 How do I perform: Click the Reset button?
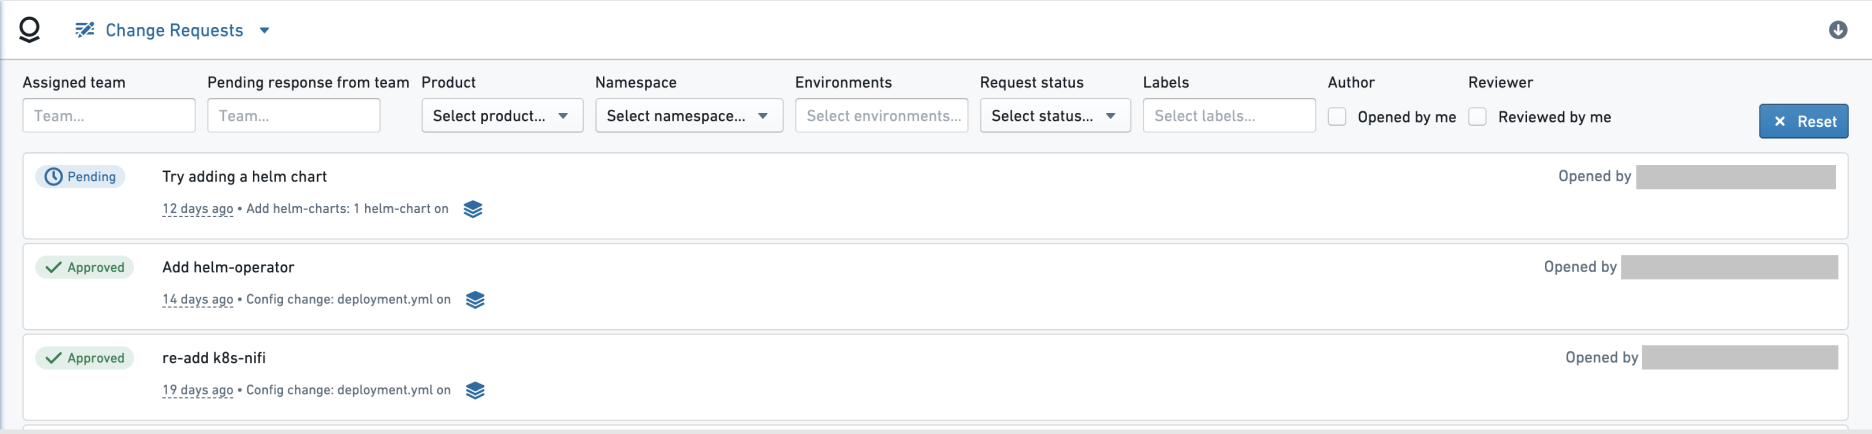coord(1804,121)
